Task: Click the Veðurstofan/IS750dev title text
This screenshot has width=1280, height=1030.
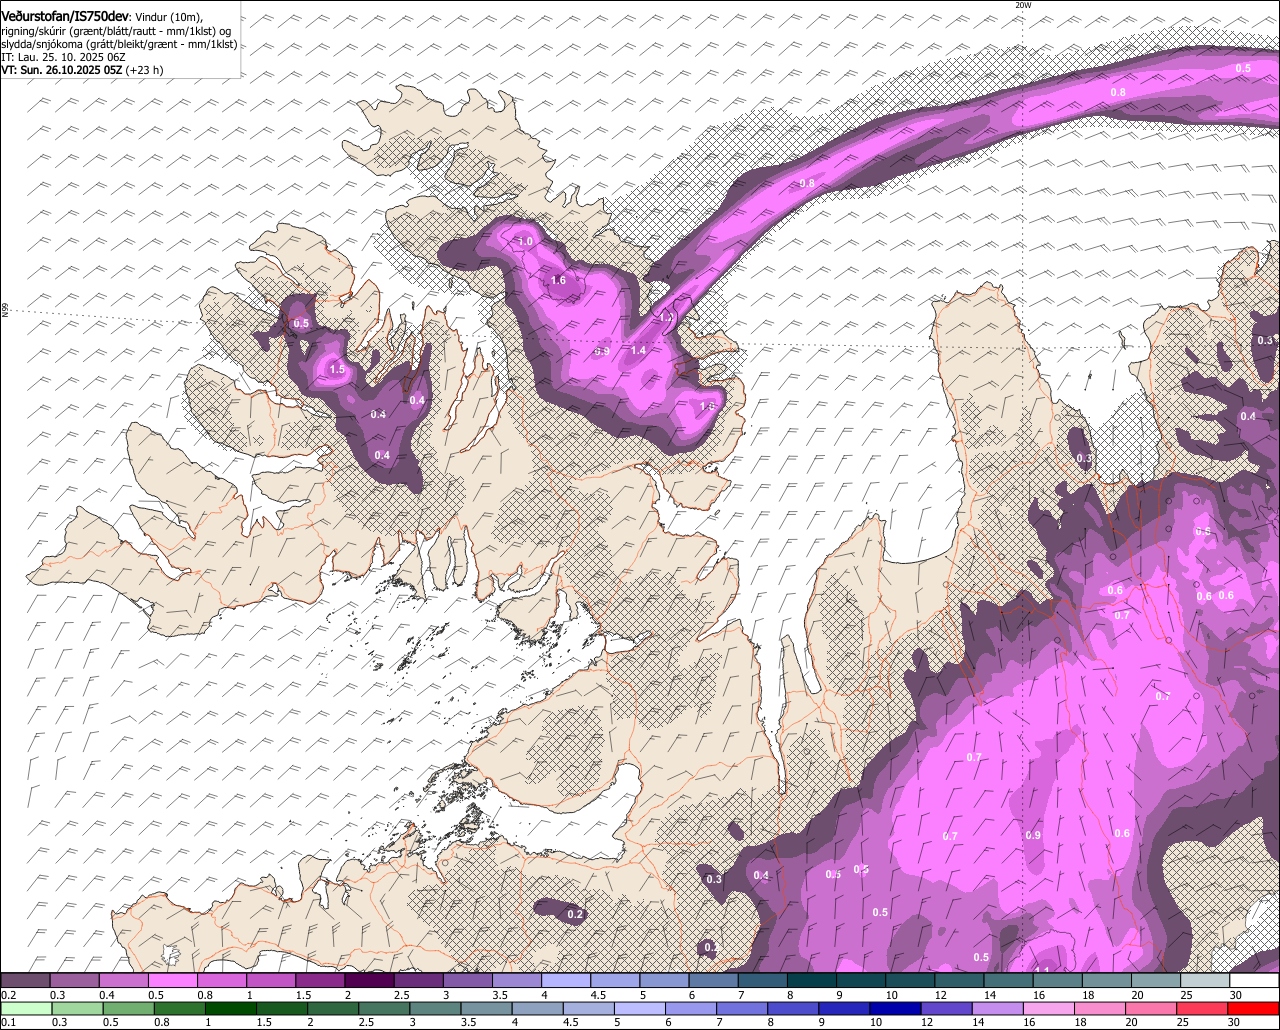Action: click(x=65, y=17)
